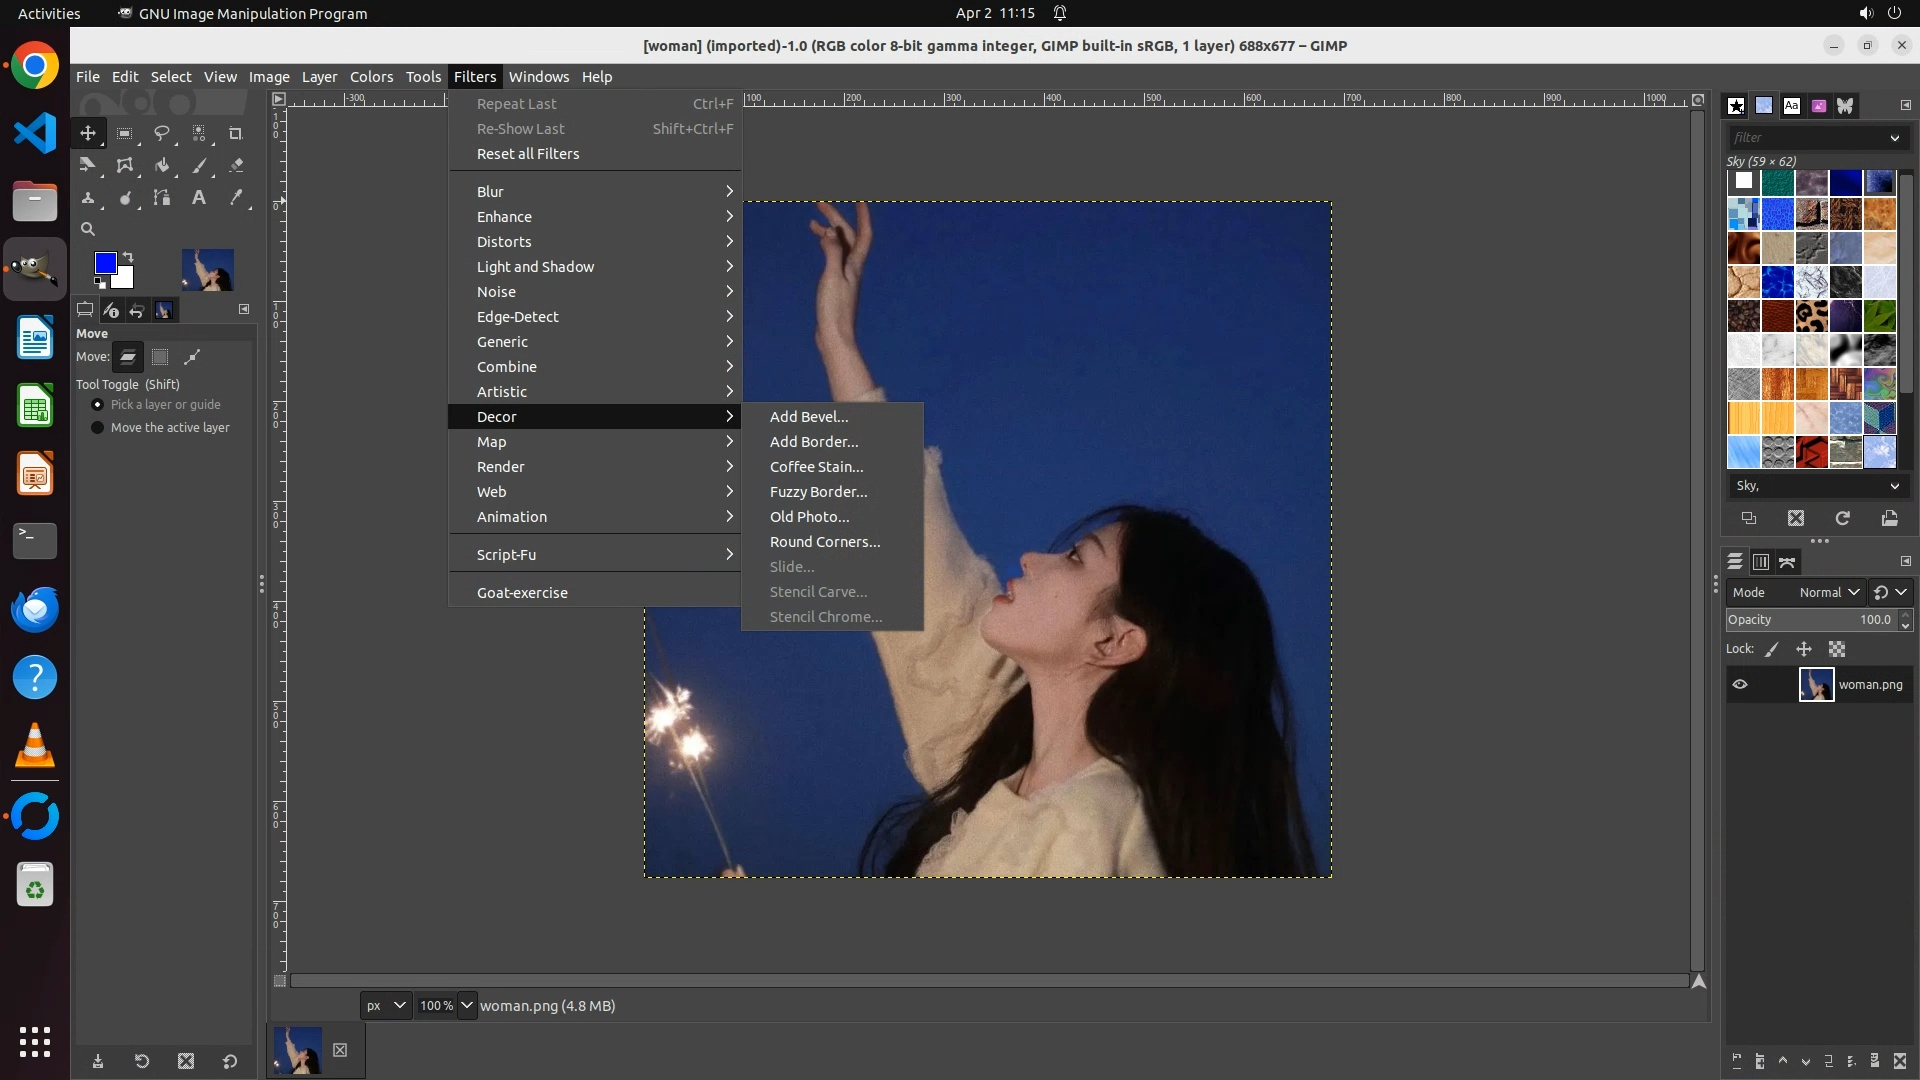Swap foreground and background colors arrow
Image resolution: width=1920 pixels, height=1080 pixels.
128,257
